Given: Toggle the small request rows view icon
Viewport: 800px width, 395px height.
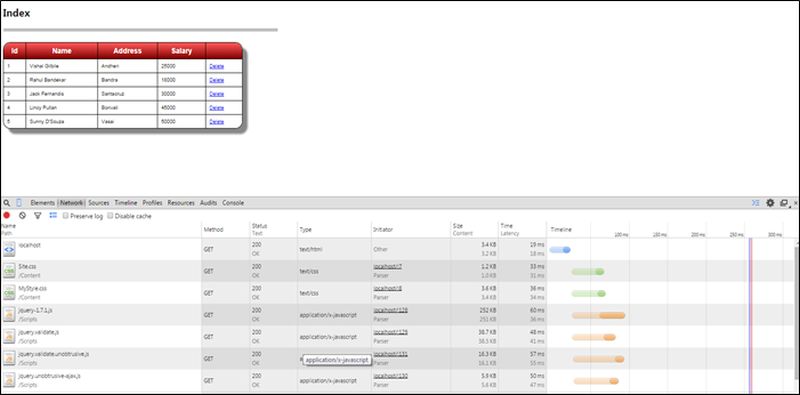Looking at the screenshot, I should (53, 216).
